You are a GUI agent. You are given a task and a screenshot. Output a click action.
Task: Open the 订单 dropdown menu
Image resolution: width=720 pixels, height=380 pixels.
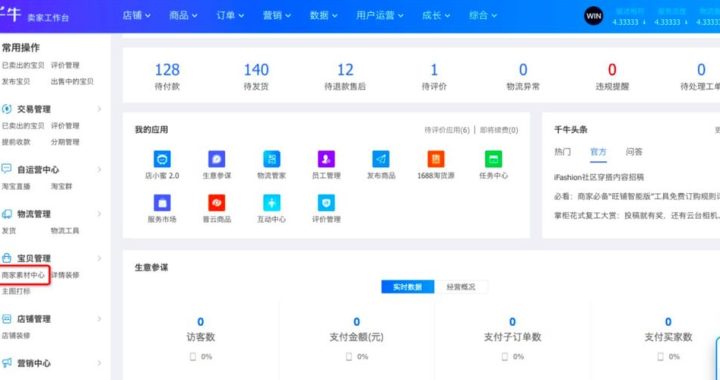[x=230, y=16]
